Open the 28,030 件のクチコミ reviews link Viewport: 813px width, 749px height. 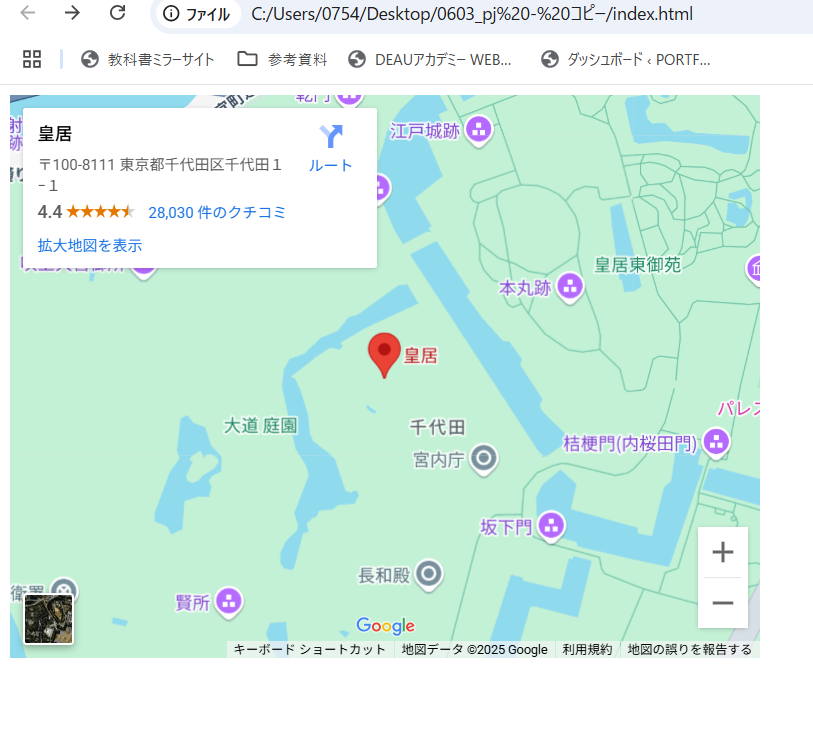coord(217,212)
